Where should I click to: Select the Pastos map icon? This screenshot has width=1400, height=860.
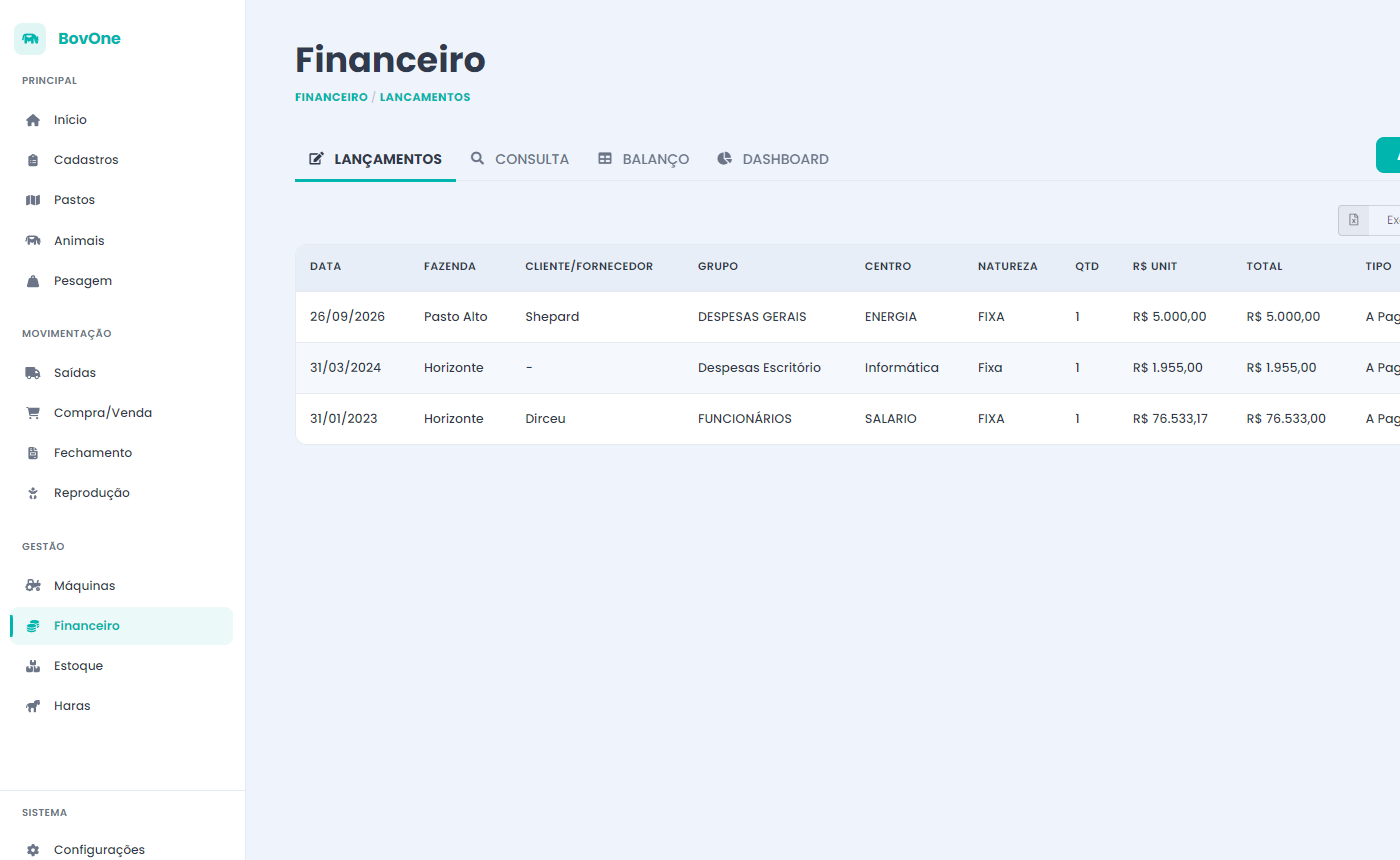coord(33,200)
